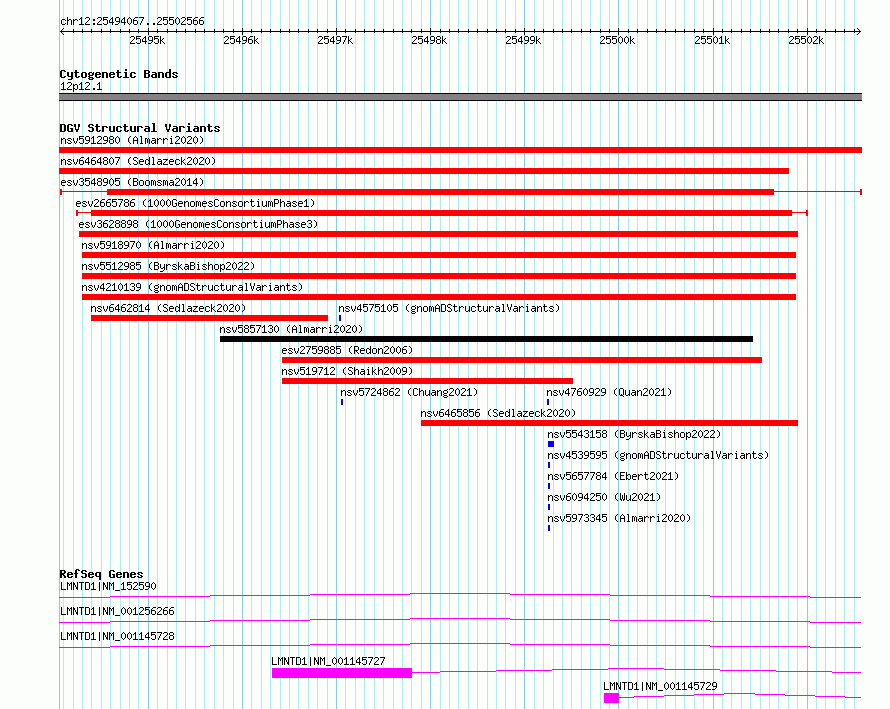This screenshot has width=890, height=709.
Task: Select the 12p12.1 cytogenetic band bar
Action: (460, 97)
